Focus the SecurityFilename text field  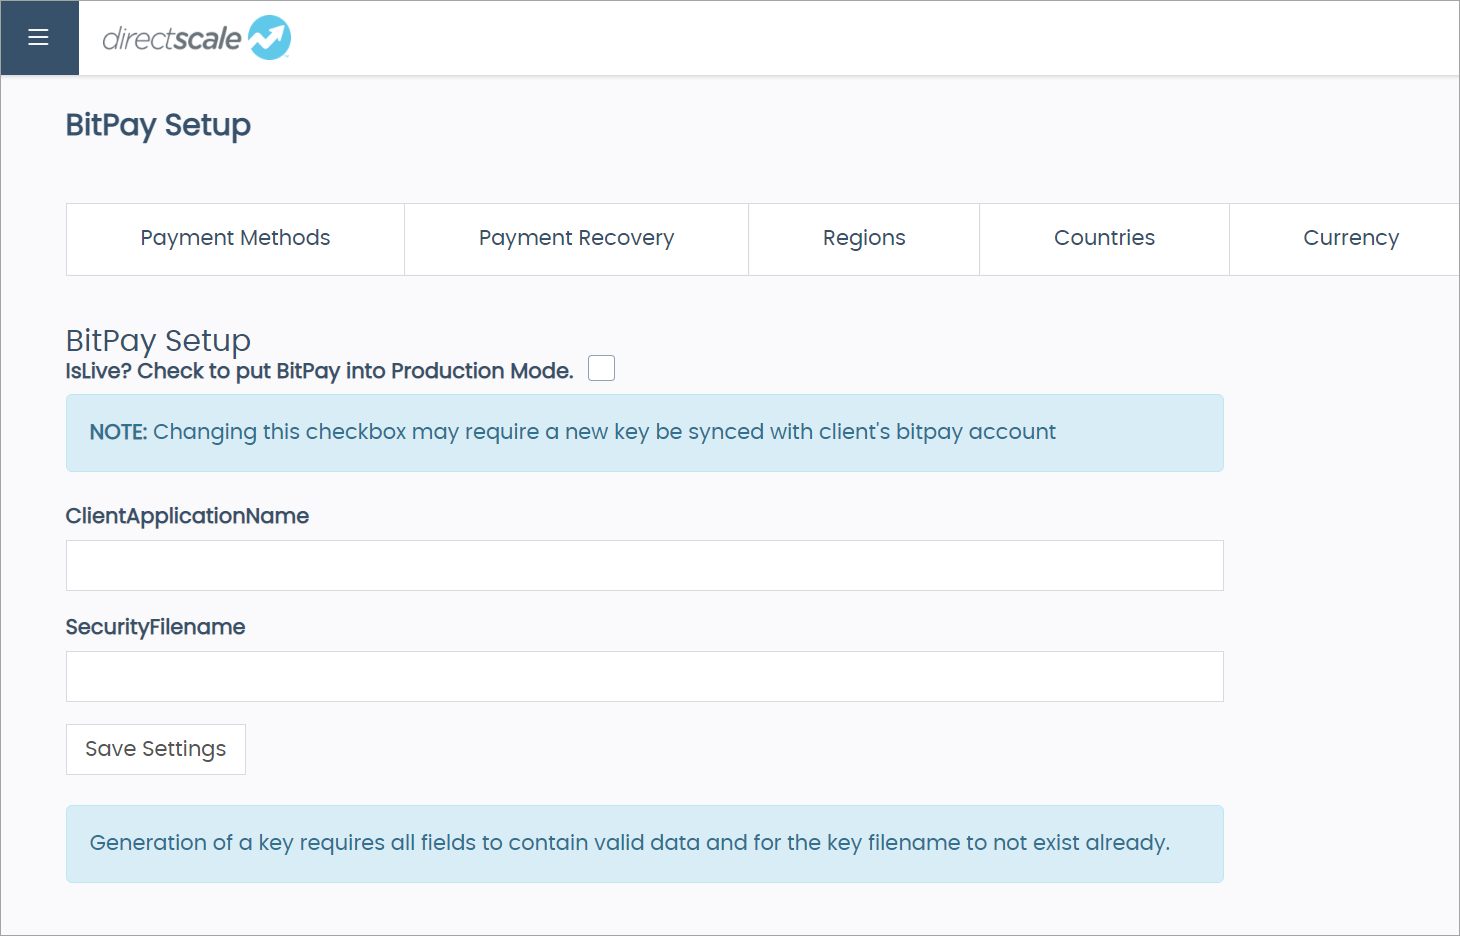click(644, 676)
